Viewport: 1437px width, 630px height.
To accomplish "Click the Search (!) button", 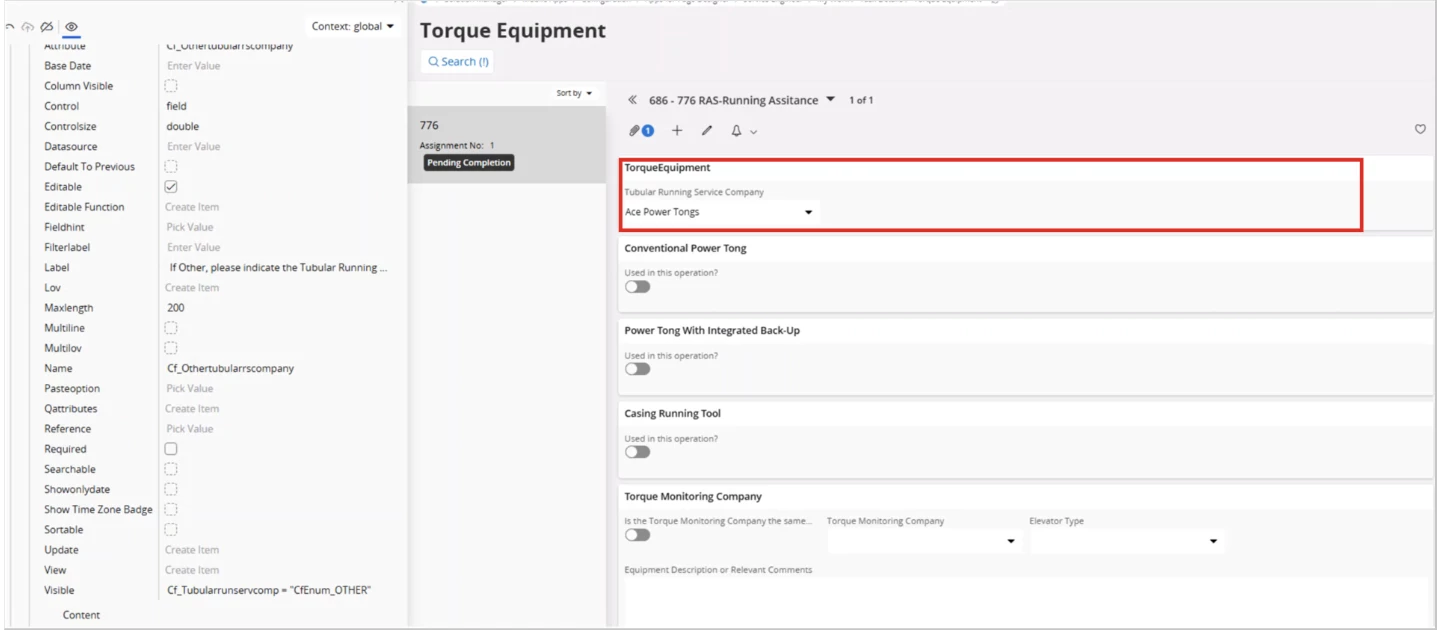I will click(458, 62).
